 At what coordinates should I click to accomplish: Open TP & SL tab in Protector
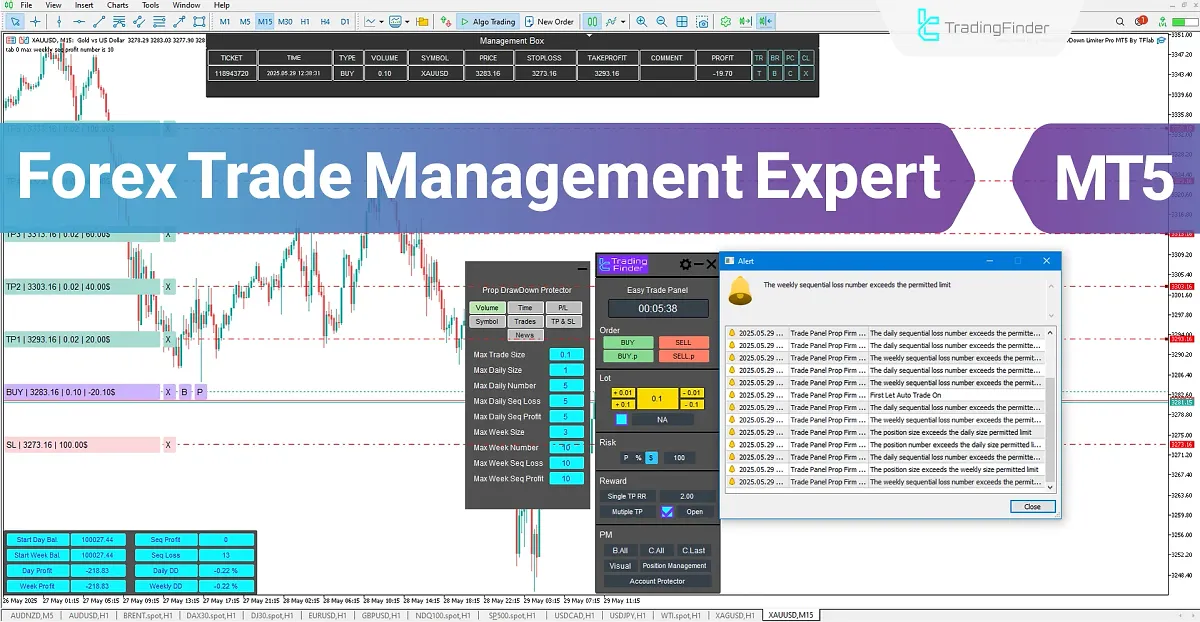click(563, 322)
